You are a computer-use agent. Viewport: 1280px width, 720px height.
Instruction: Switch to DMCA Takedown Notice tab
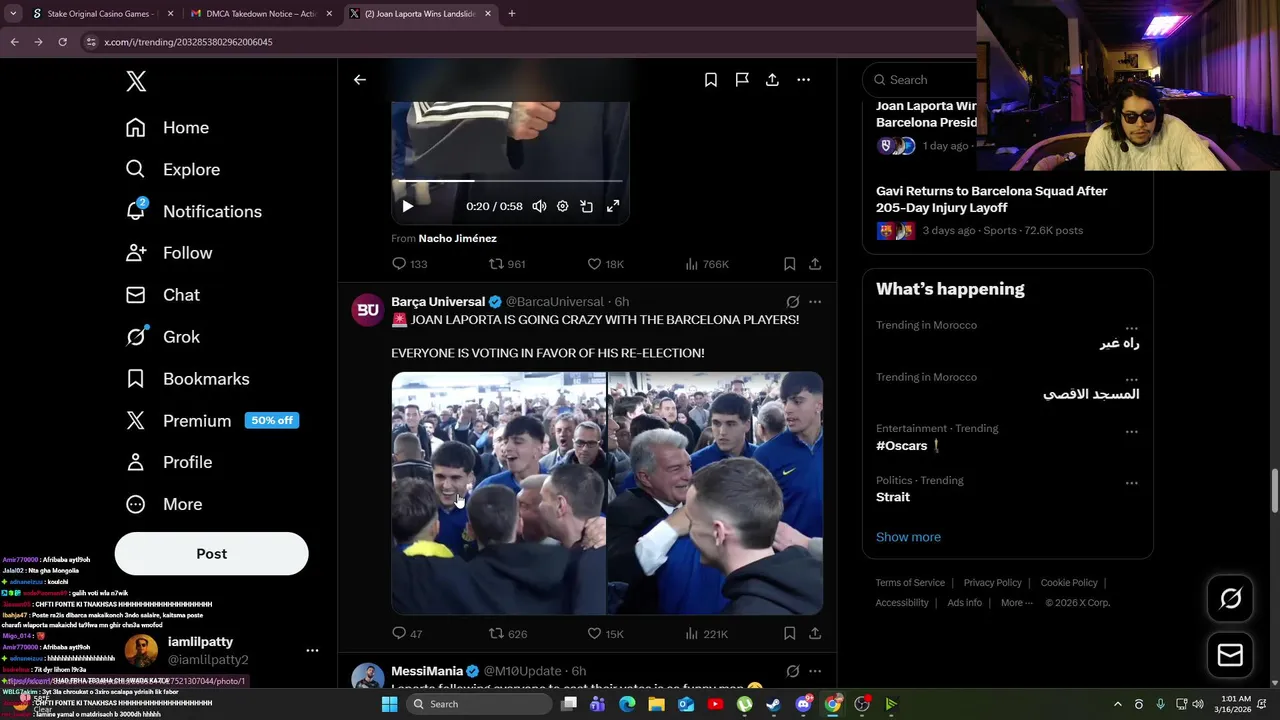(x=260, y=14)
